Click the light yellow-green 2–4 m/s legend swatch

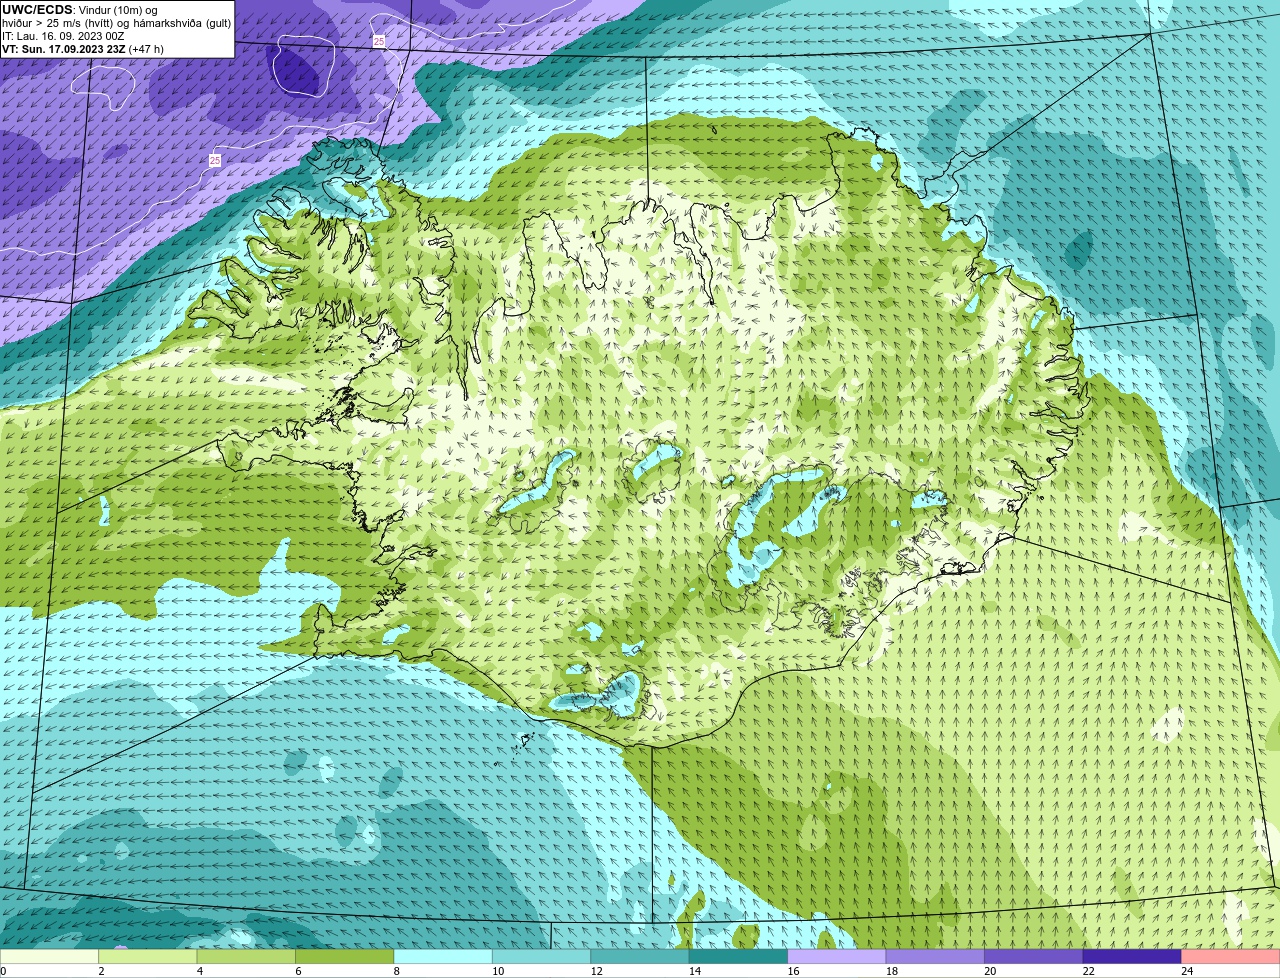[x=148, y=957]
